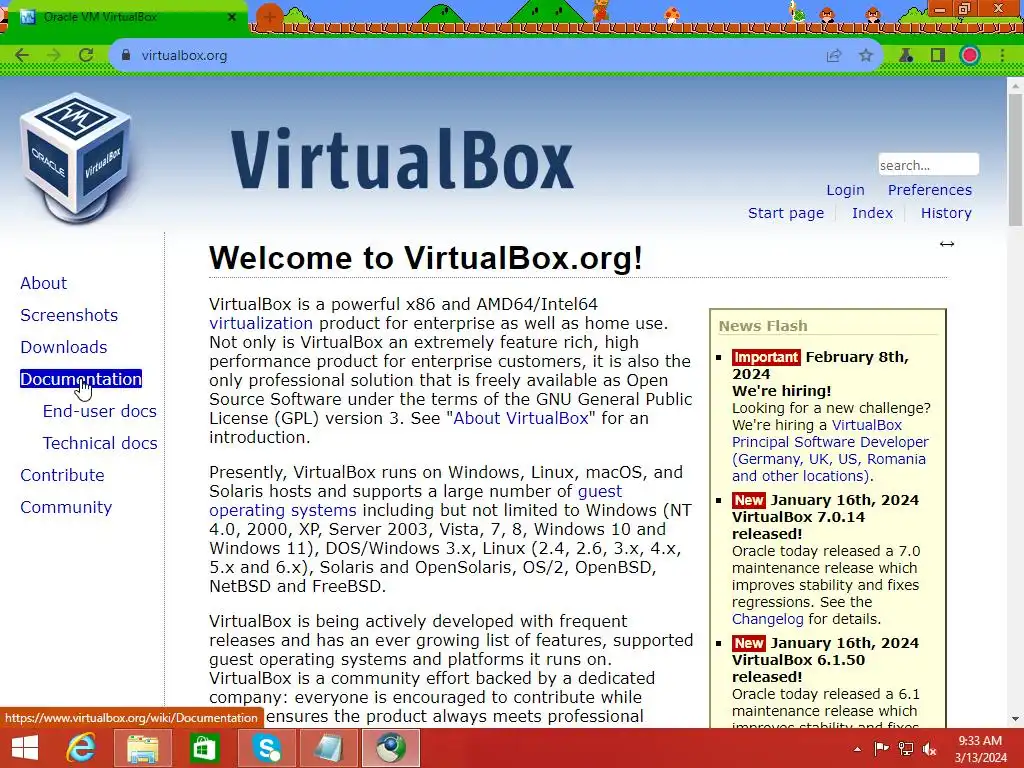Open the Windows Start button
This screenshot has width=1024, height=768.
click(25, 748)
